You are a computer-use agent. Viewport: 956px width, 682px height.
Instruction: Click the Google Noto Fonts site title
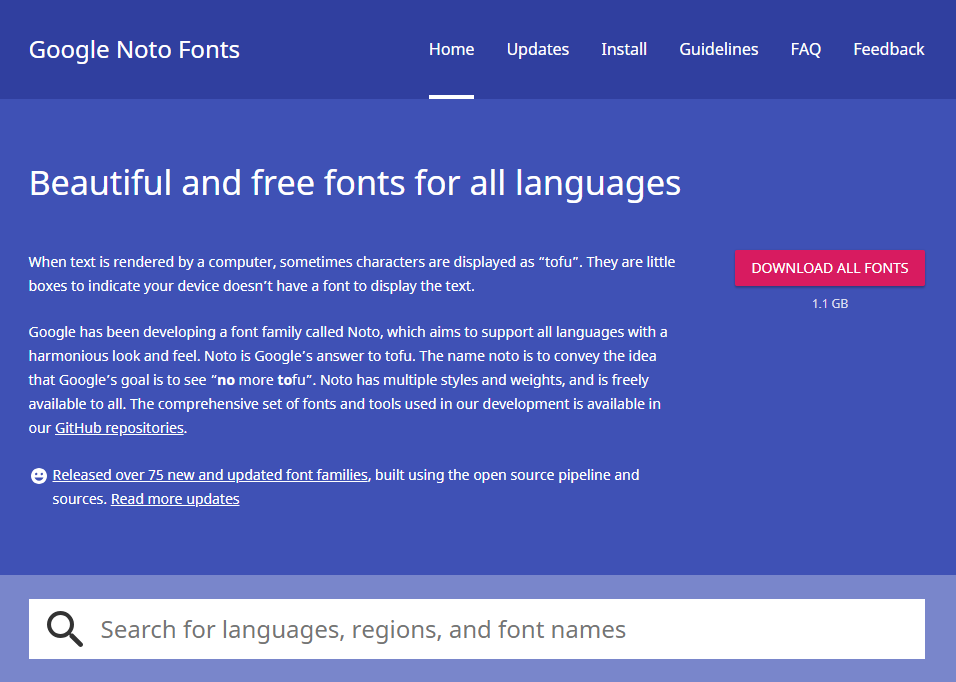(134, 49)
